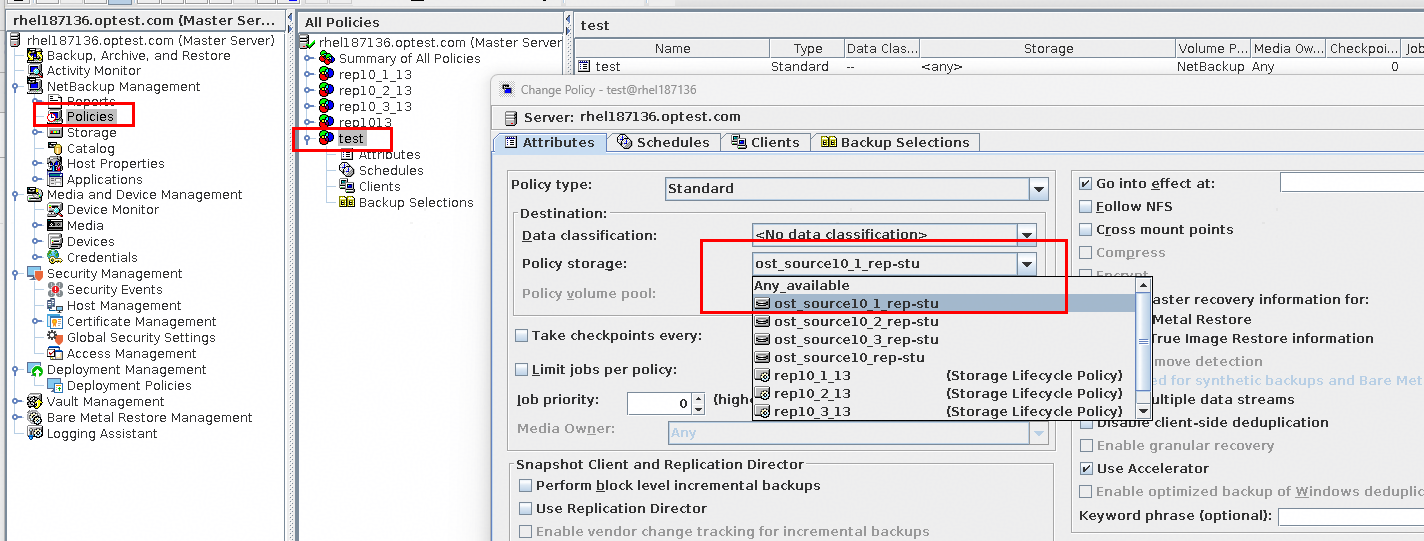The image size is (1424, 541).
Task: Click the Storage column header
Action: coord(1048,48)
